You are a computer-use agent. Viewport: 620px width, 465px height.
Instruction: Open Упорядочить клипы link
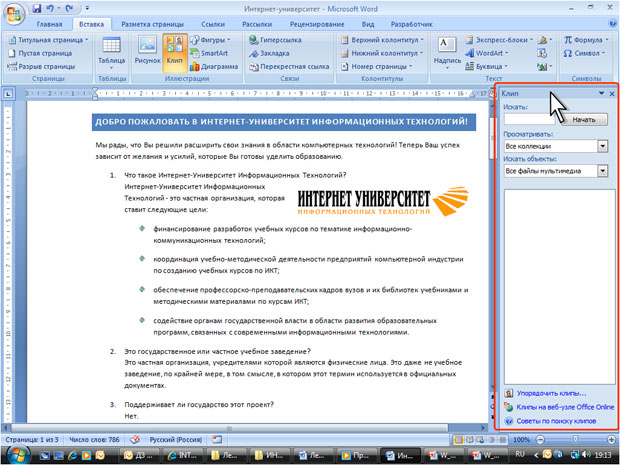pyautogui.click(x=551, y=393)
